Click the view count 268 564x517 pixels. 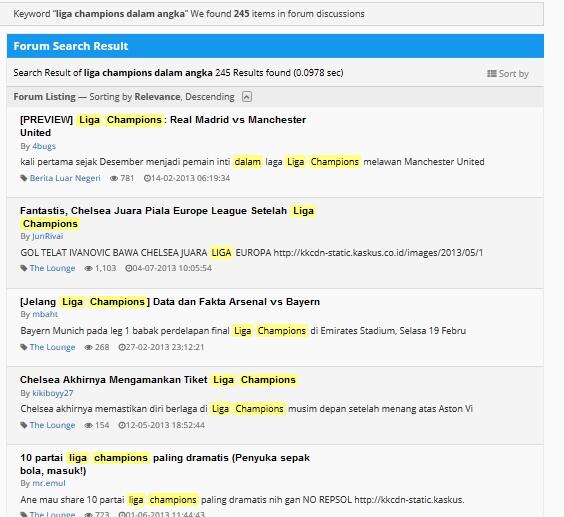102,347
